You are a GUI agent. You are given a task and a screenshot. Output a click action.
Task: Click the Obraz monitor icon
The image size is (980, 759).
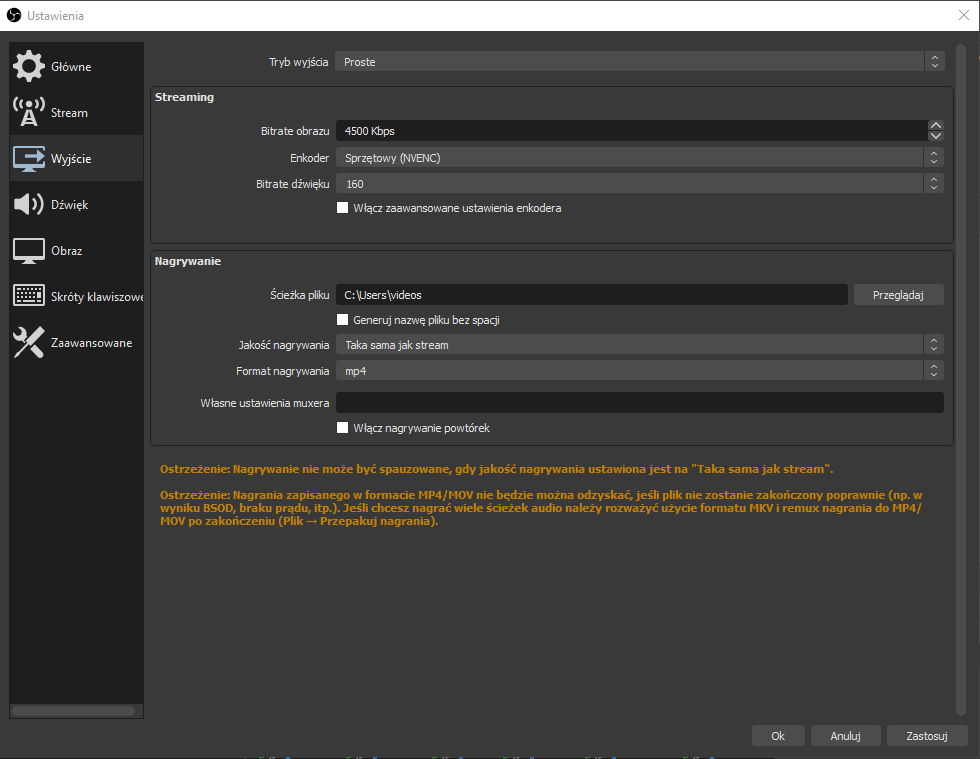pyautogui.click(x=28, y=250)
